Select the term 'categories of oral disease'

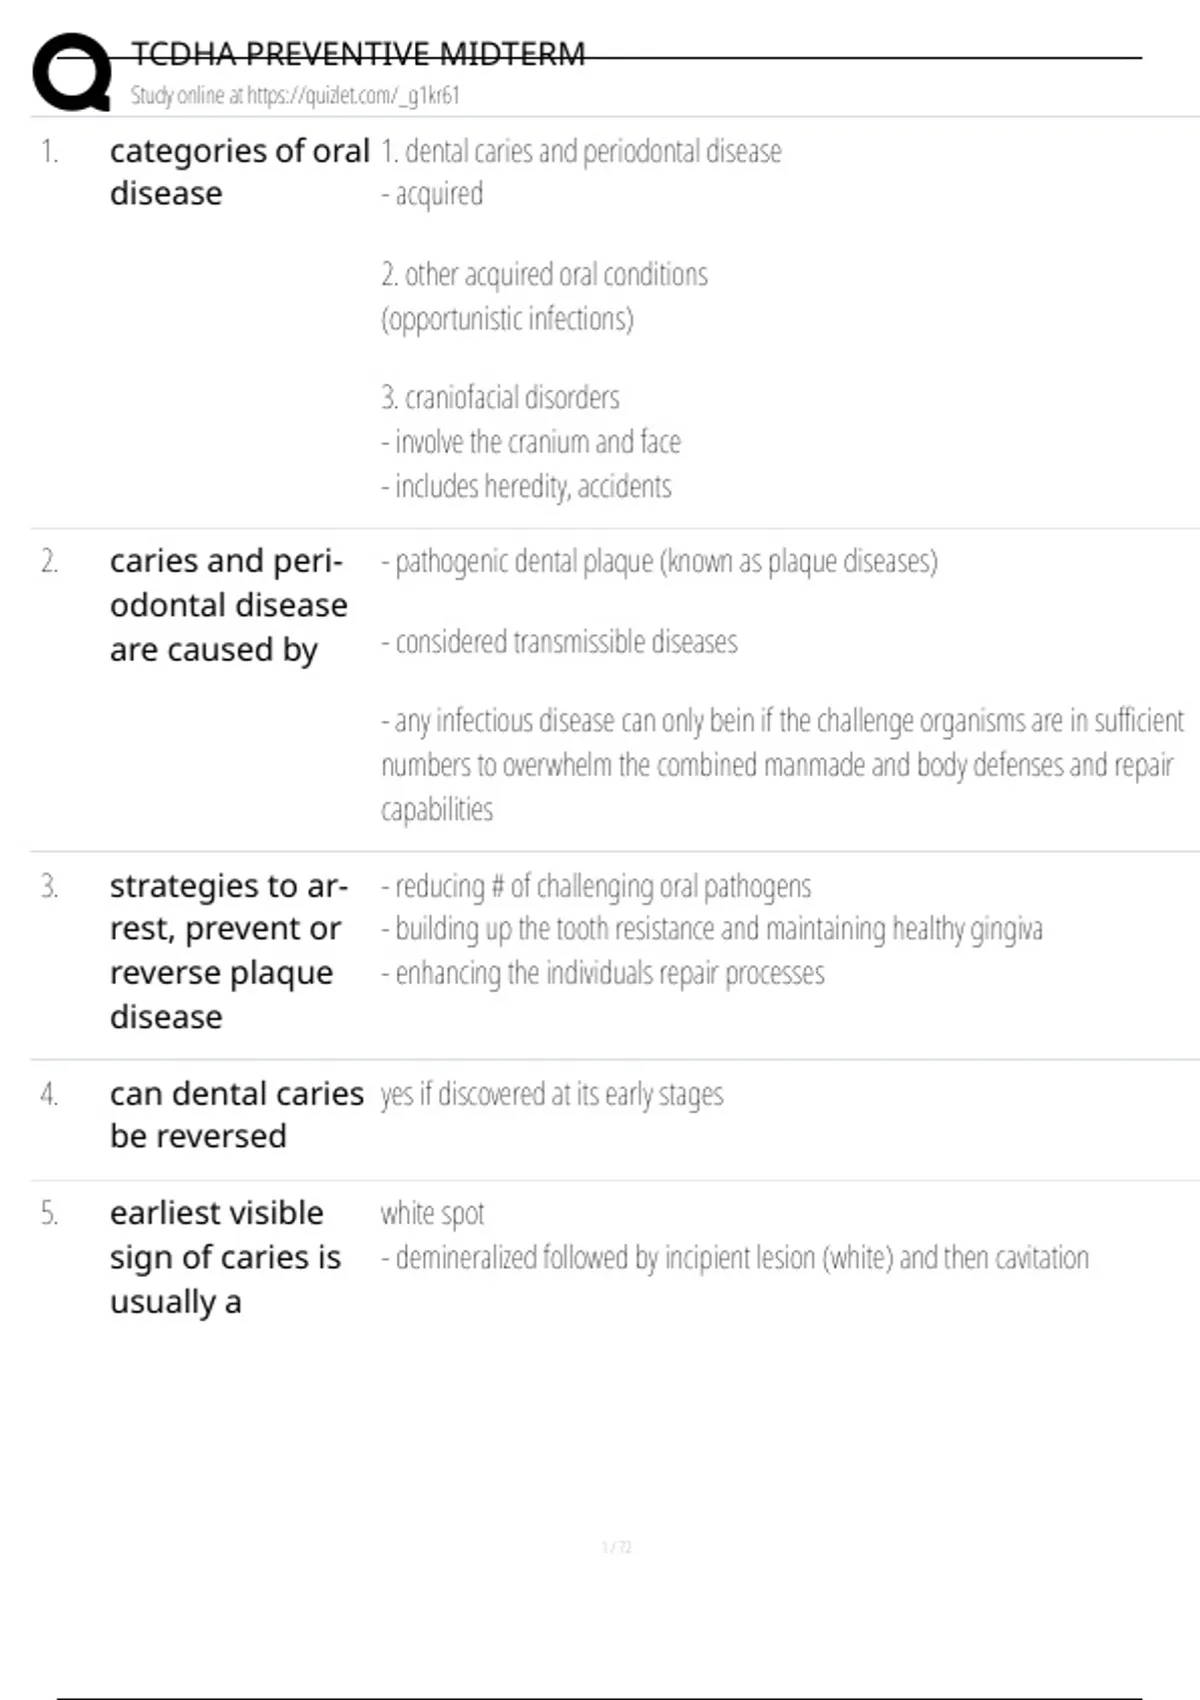click(239, 172)
